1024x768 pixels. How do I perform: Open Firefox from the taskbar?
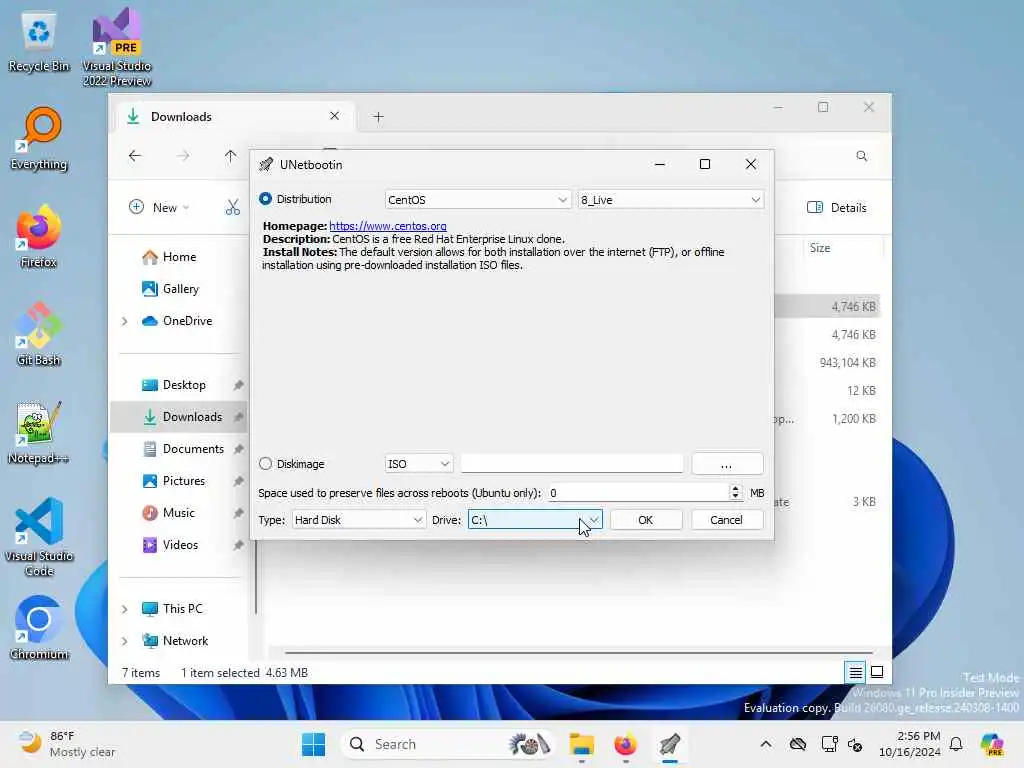[x=625, y=744]
